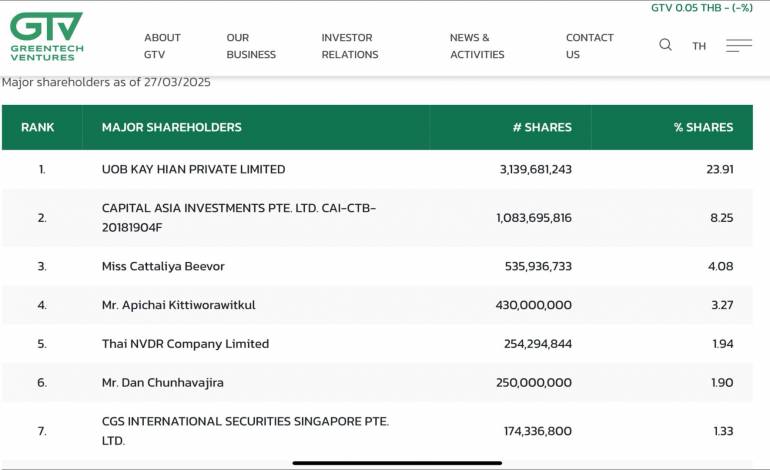Switch language to TH
This screenshot has width=770, height=470.
[x=699, y=46]
